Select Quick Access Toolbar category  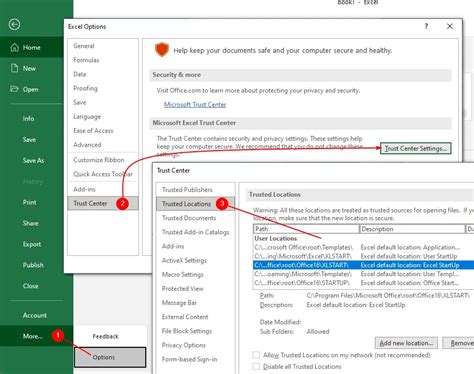(103, 174)
